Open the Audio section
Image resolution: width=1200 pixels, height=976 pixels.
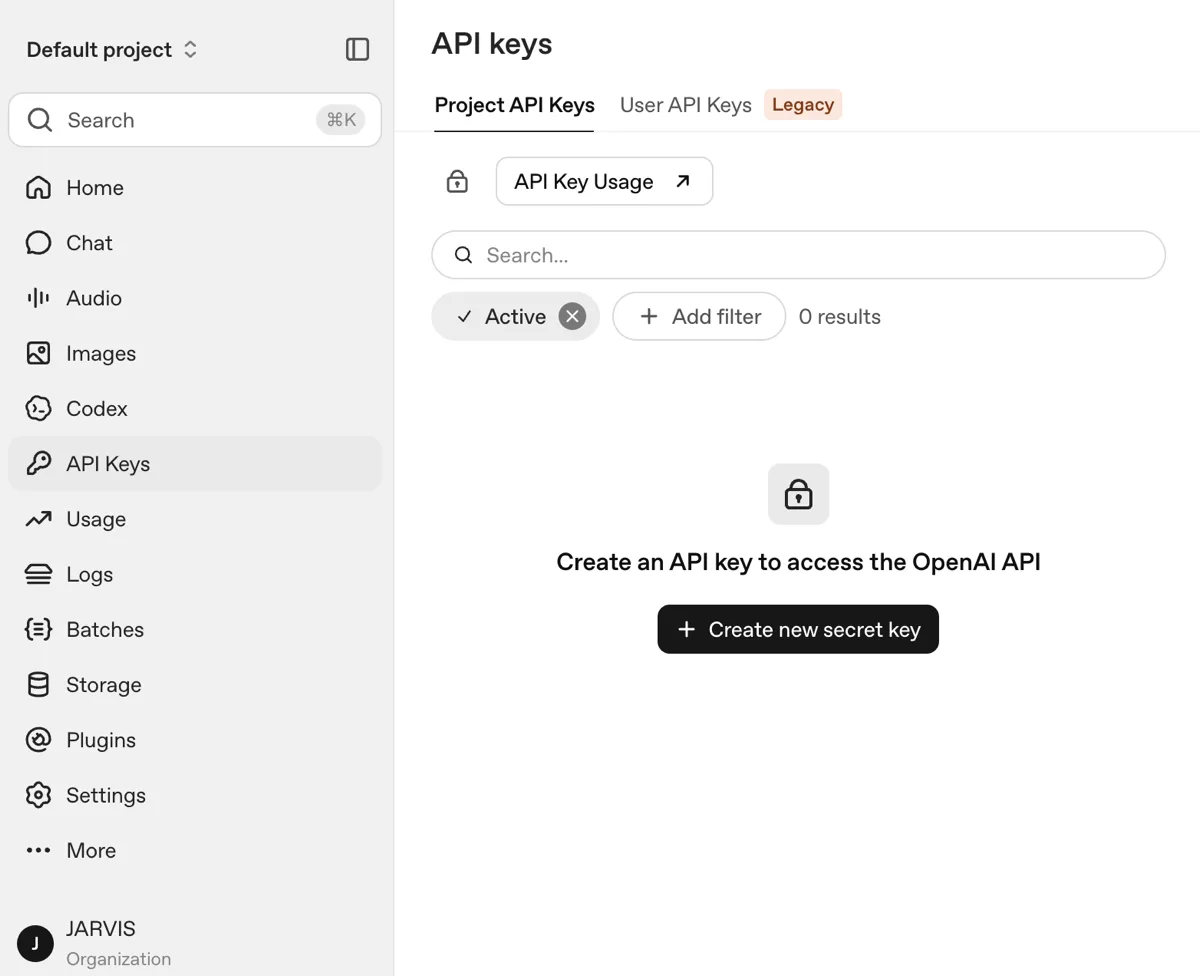tap(195, 298)
